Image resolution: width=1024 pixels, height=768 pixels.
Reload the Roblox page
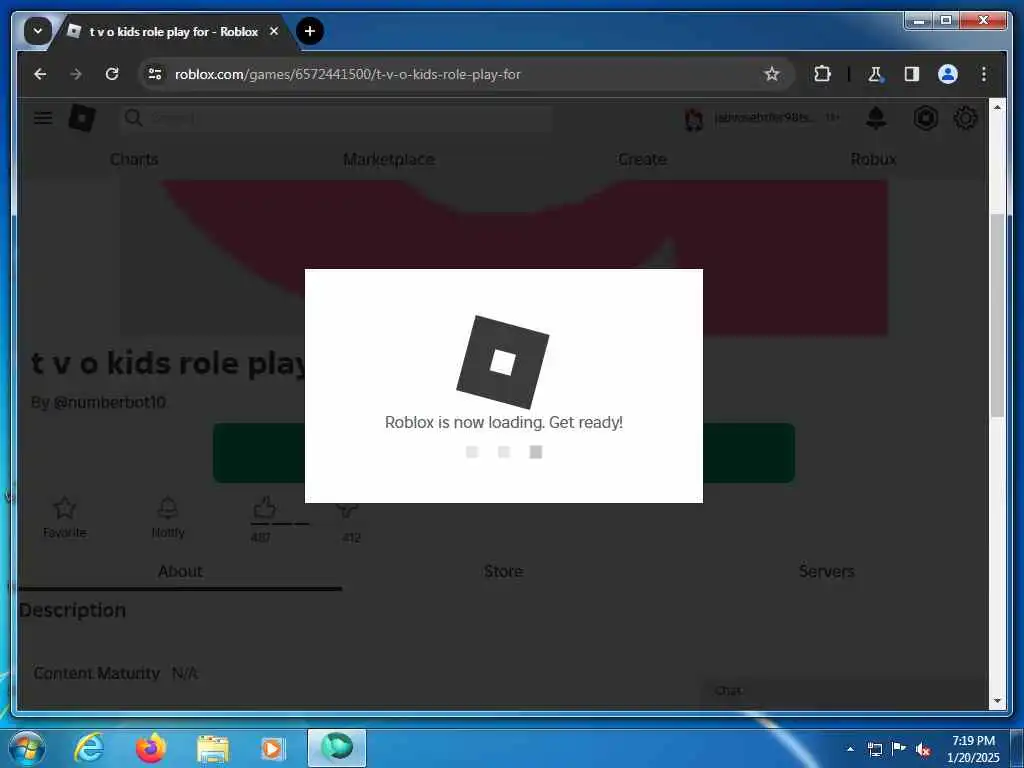(x=112, y=74)
